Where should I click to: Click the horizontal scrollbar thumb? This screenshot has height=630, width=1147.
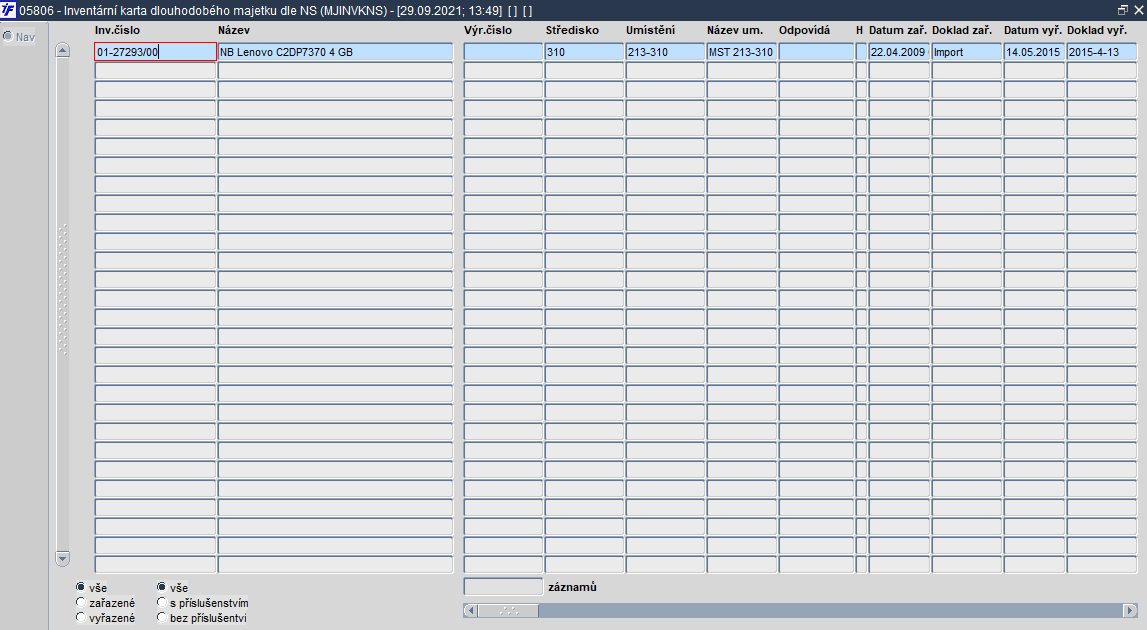tap(508, 610)
